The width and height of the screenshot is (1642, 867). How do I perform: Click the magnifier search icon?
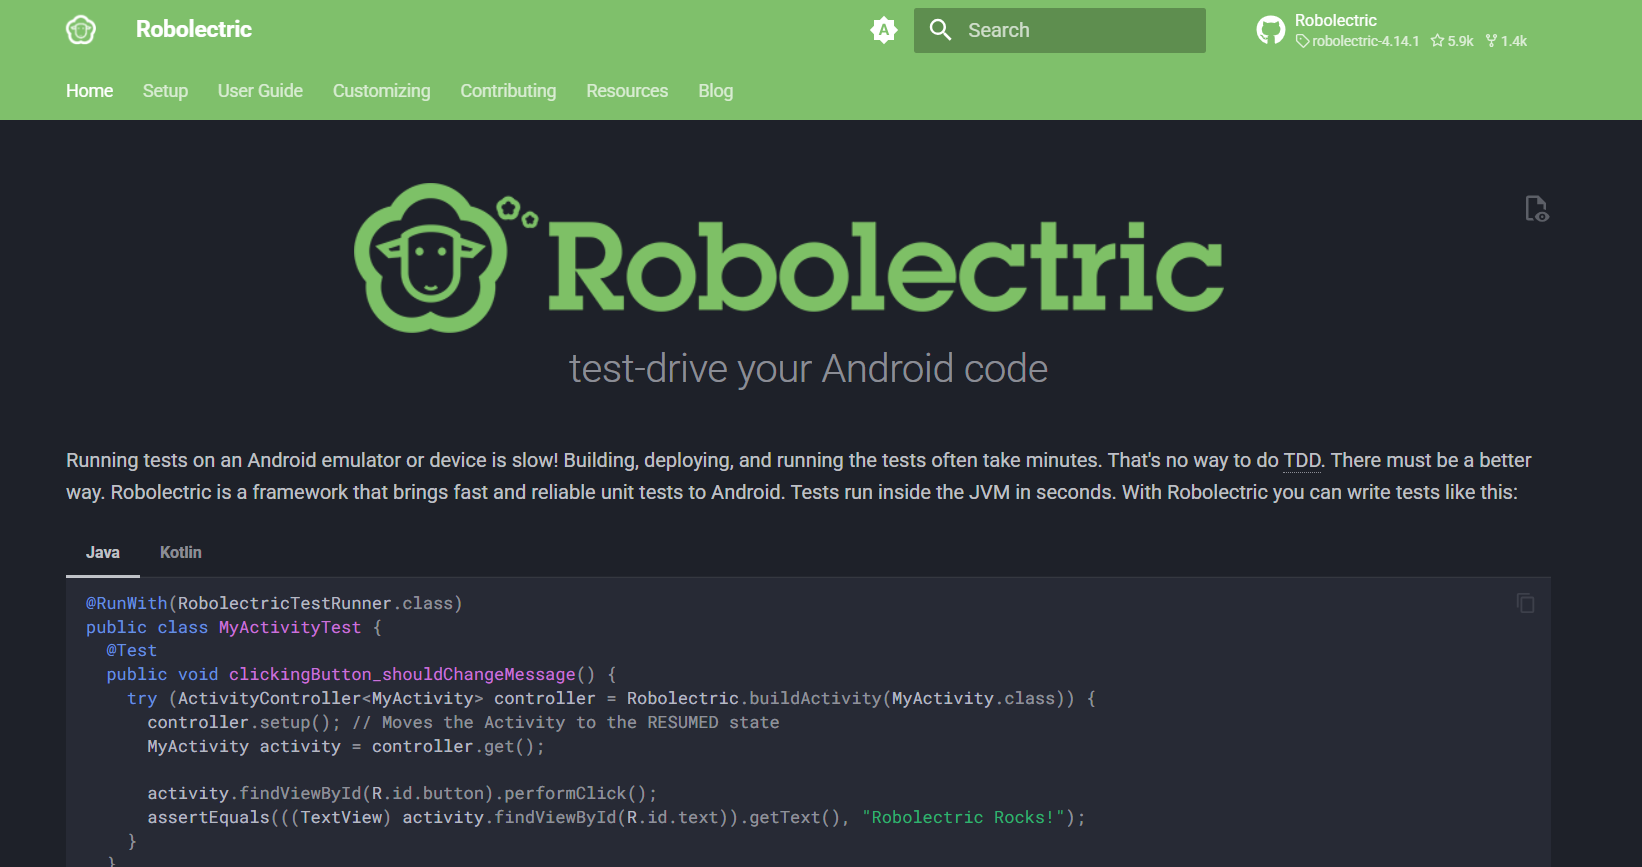[940, 30]
